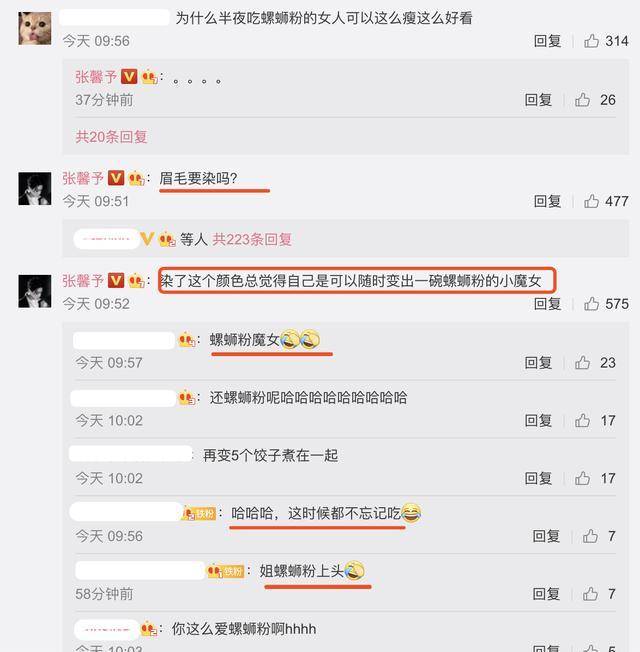Like the 小魔女 comment with 575 likes
Viewport: 640px width, 652px height.
pos(591,304)
